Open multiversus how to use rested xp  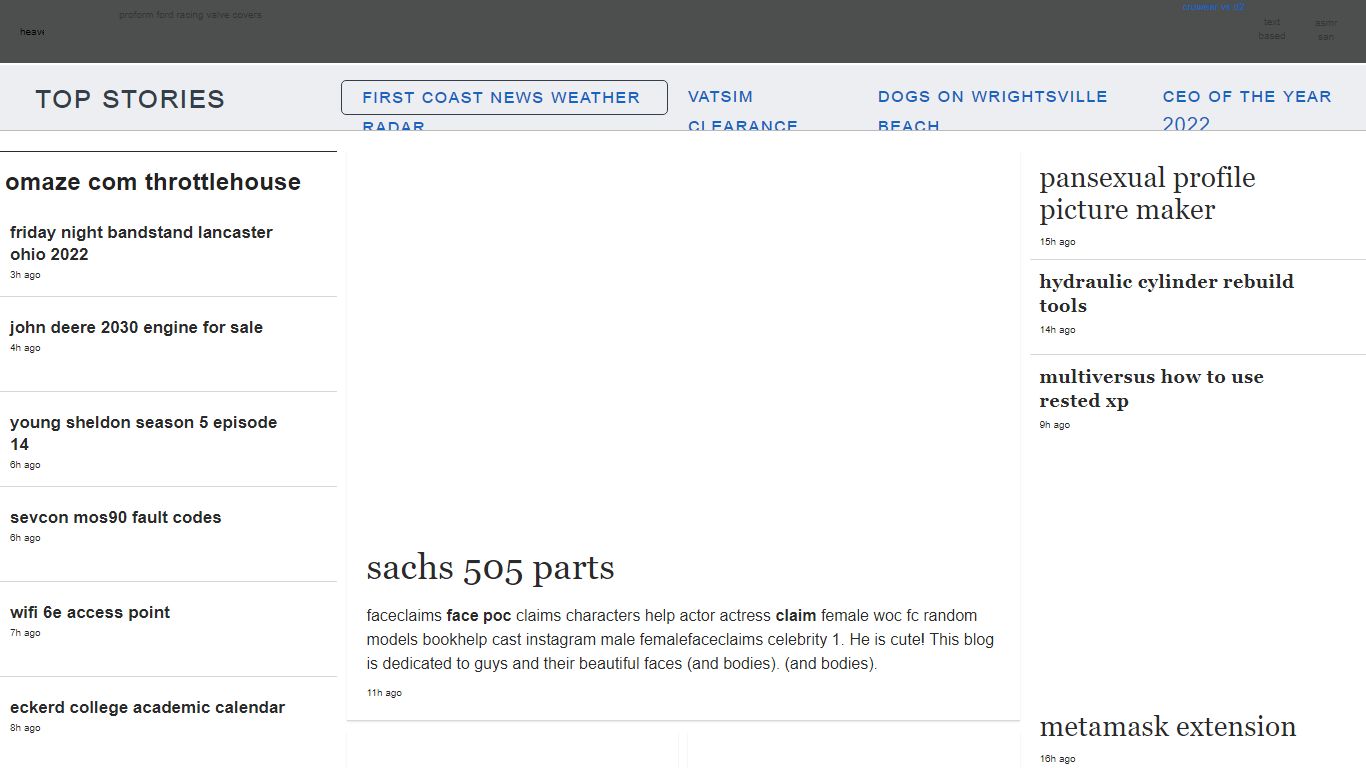tap(1151, 389)
